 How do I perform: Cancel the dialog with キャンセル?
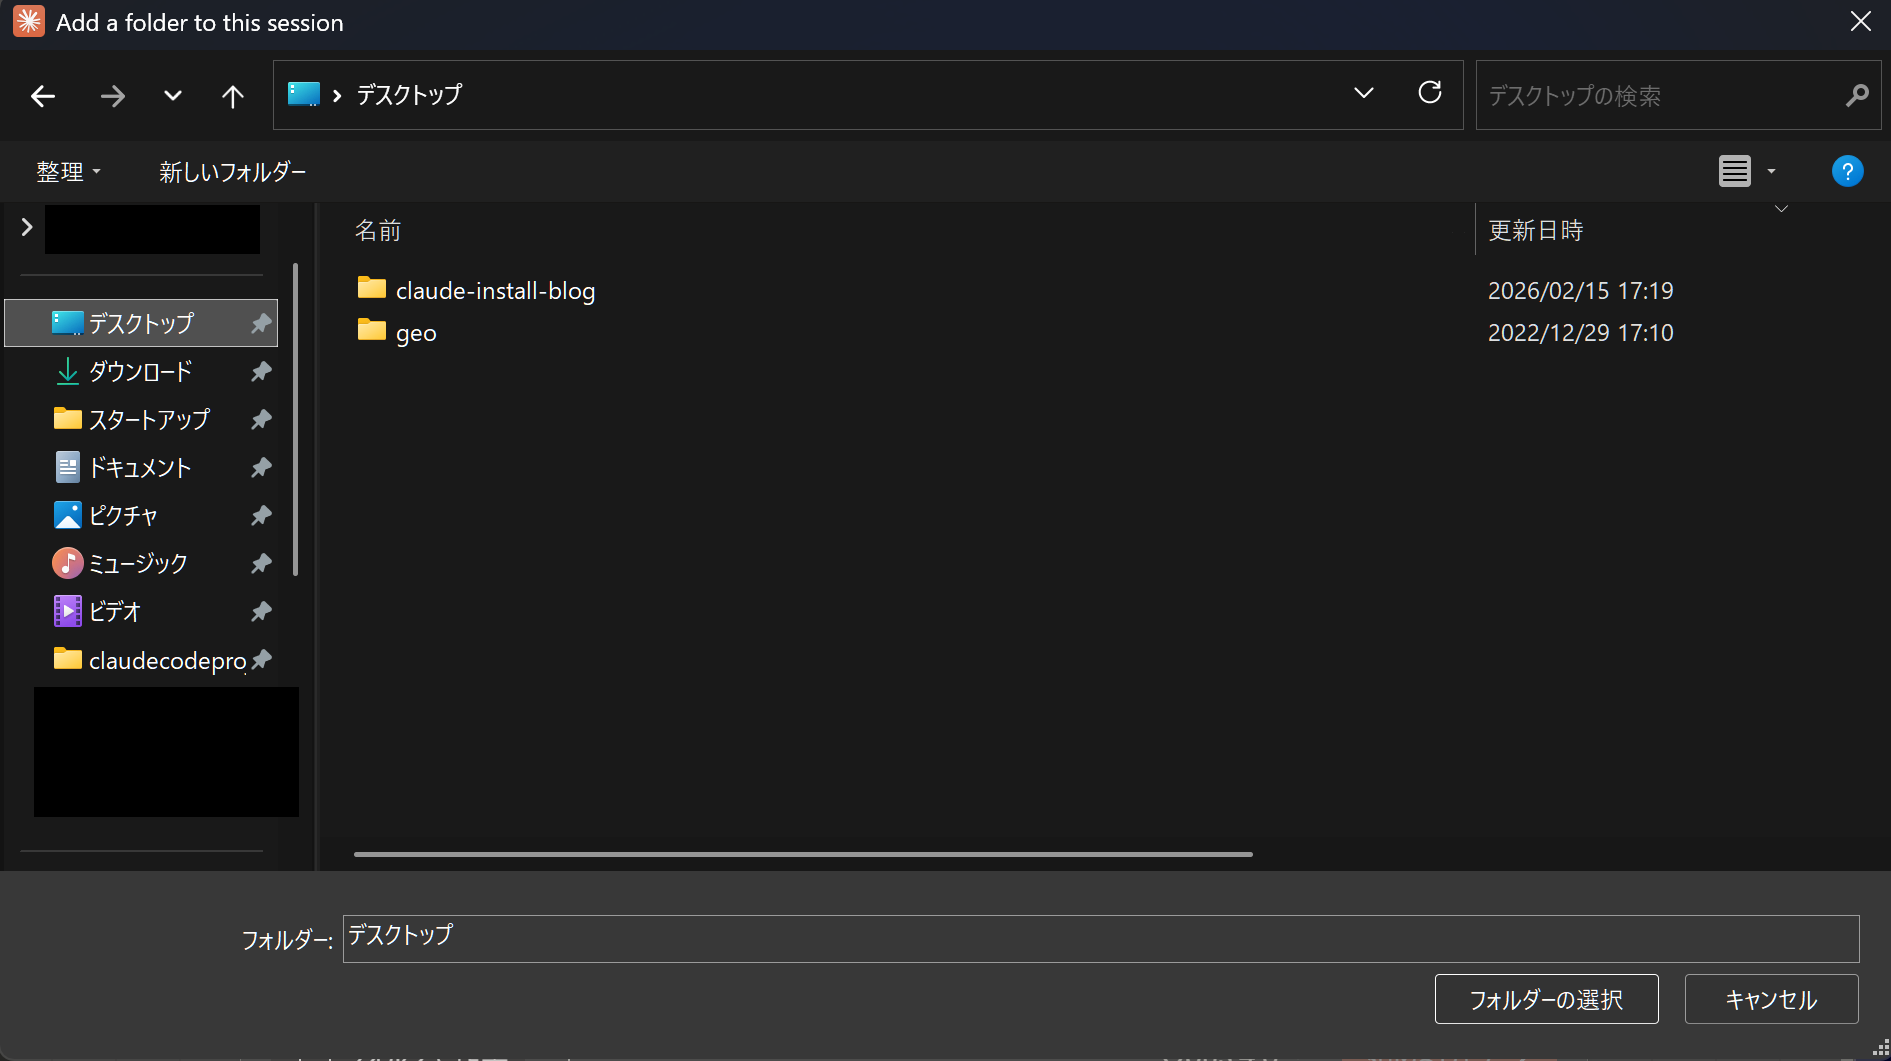[1771, 999]
